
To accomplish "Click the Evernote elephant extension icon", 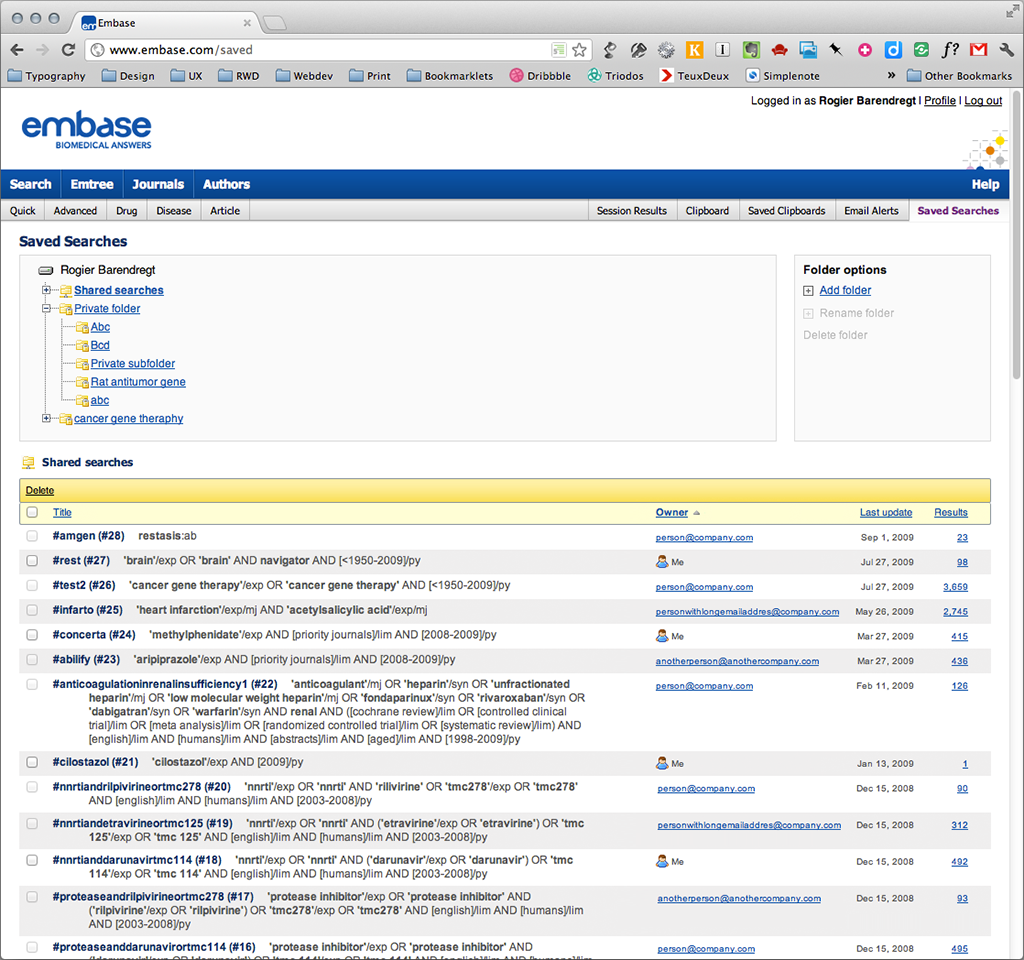I will pos(751,50).
